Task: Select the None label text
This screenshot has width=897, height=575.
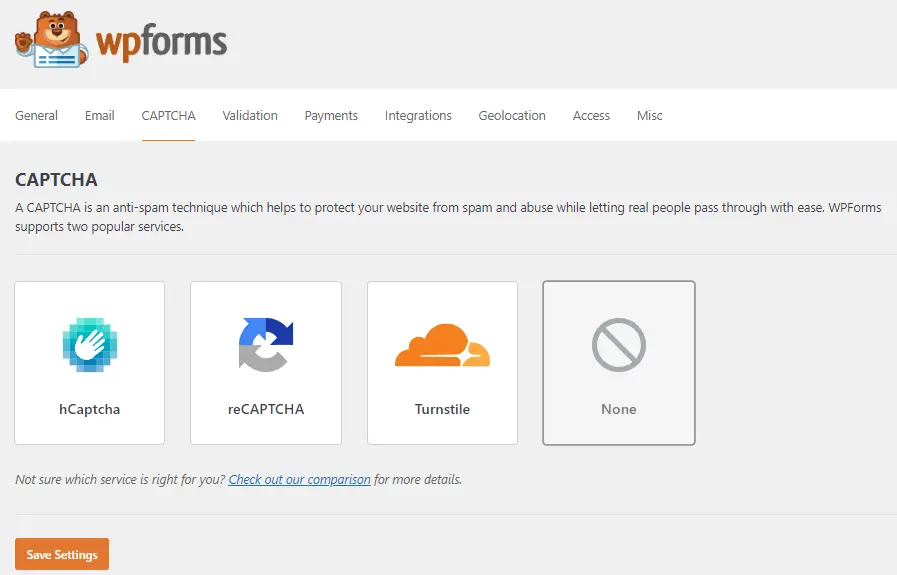Action: [x=619, y=409]
